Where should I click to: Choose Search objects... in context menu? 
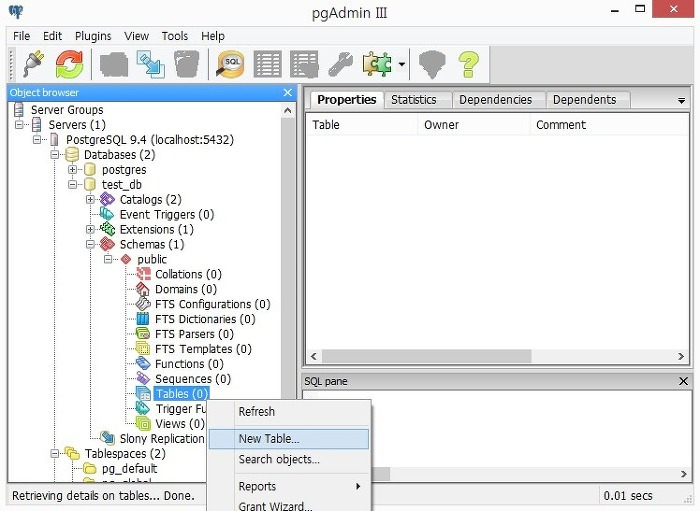tap(289, 459)
